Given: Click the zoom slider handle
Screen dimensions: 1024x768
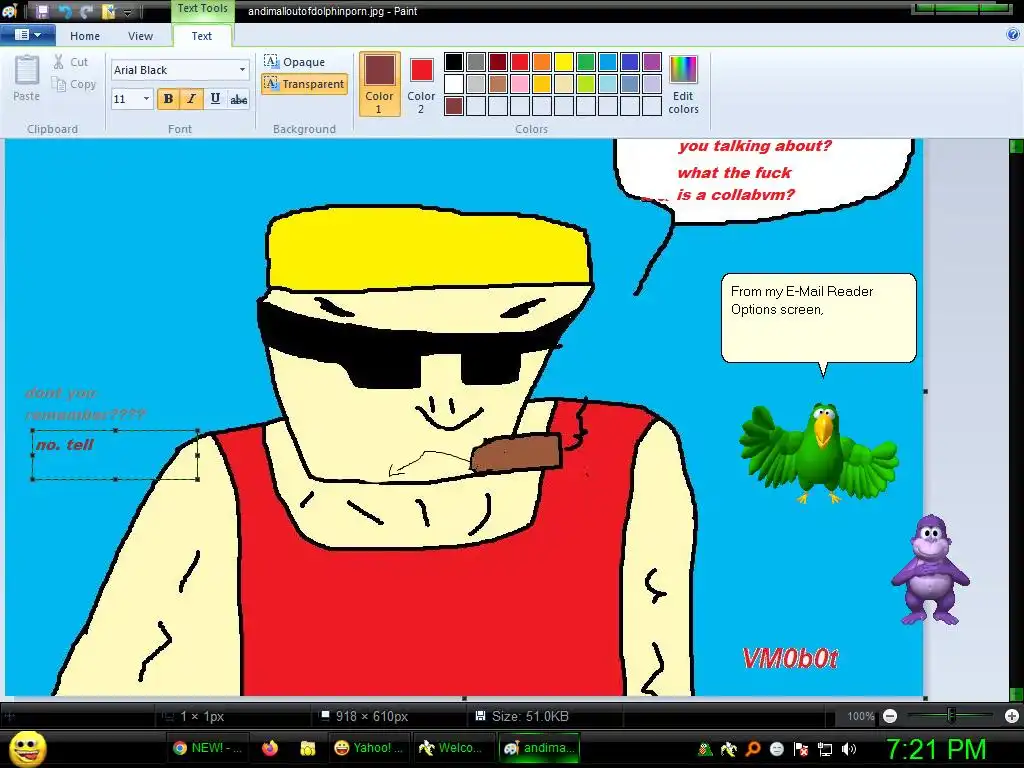Looking at the screenshot, I should click(x=951, y=716).
